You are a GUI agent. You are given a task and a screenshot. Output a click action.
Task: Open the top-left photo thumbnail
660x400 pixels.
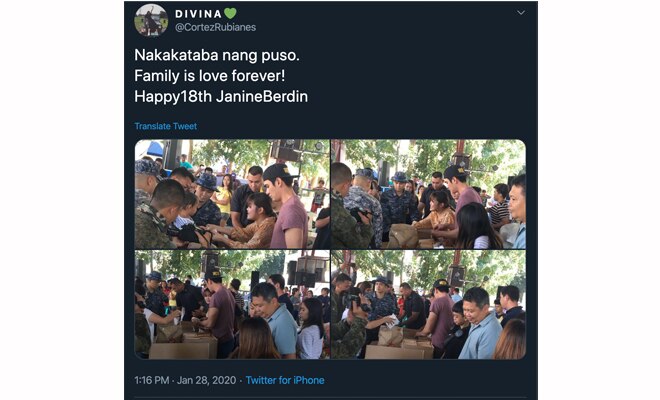point(232,194)
